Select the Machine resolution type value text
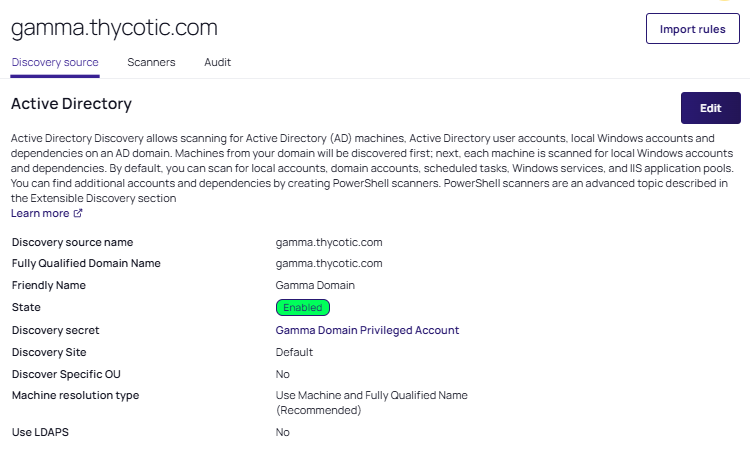Viewport: 750px width, 451px height. tap(371, 402)
